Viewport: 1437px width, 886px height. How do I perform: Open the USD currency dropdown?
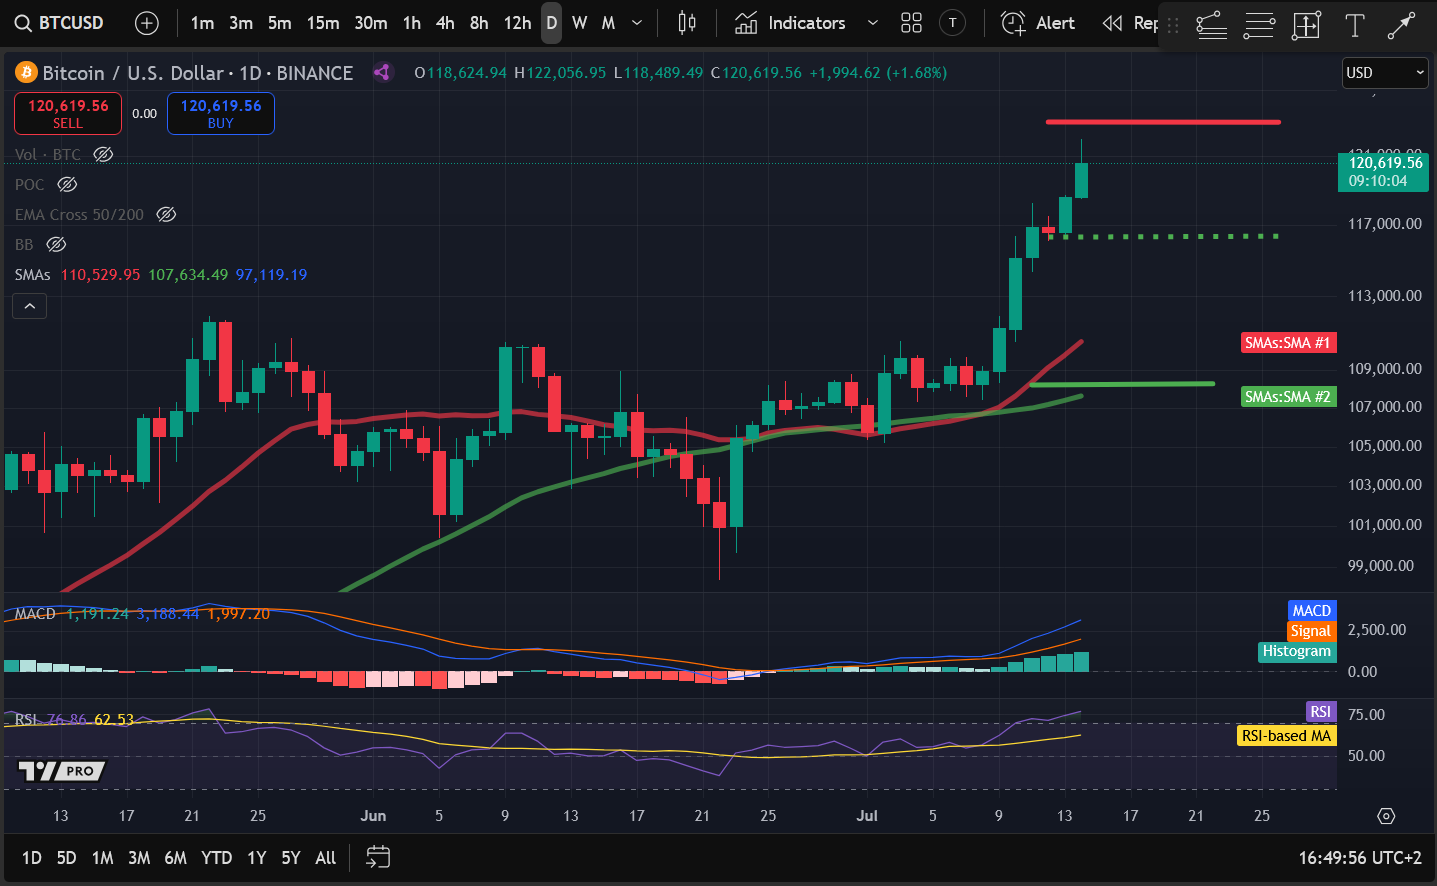[1385, 72]
